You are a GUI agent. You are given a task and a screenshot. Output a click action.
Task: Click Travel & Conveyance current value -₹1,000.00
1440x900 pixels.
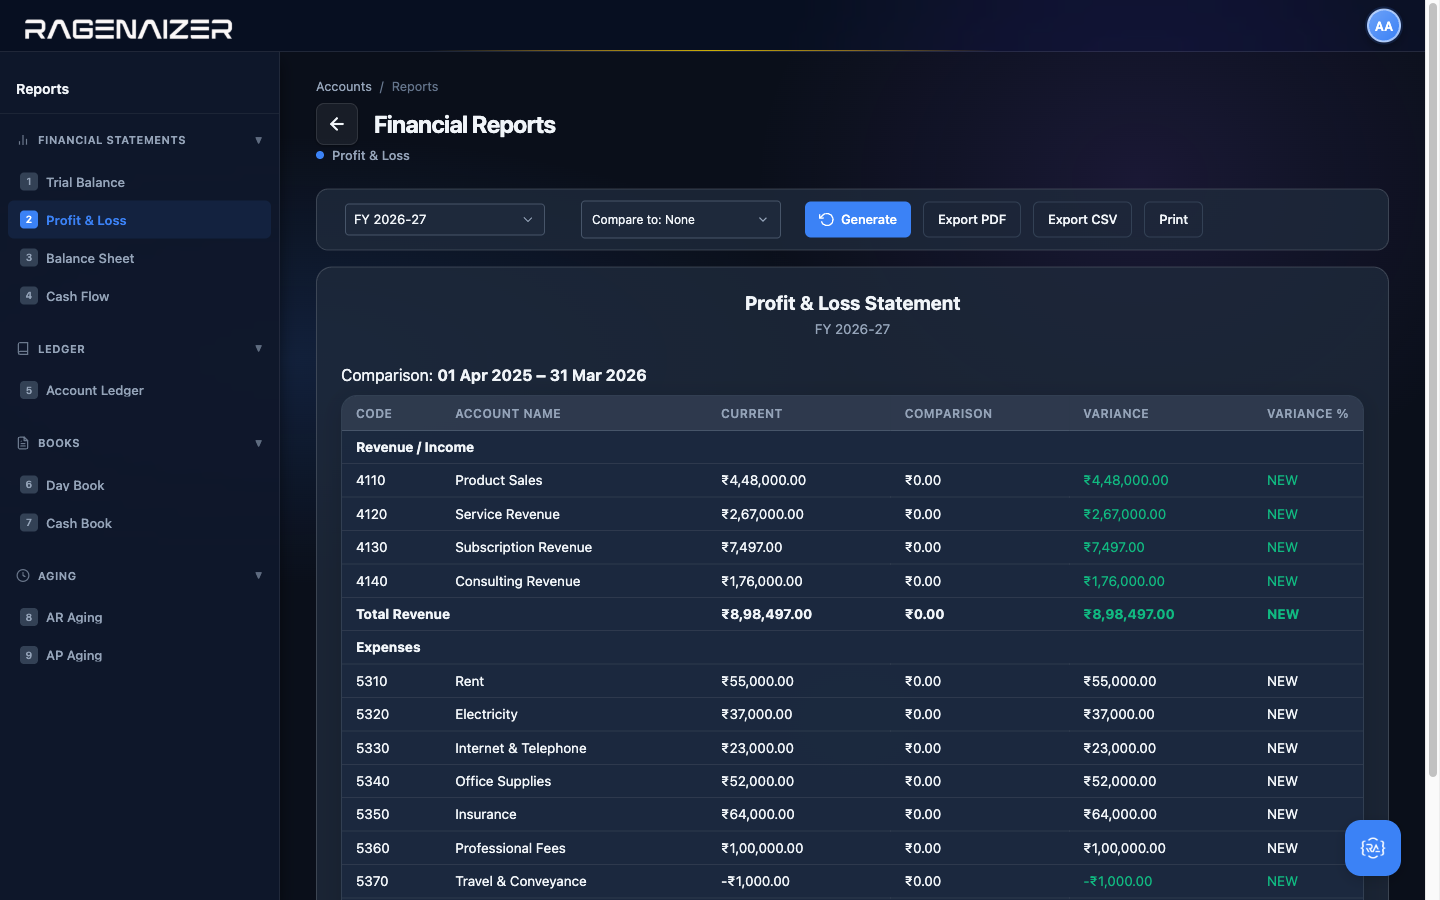tap(755, 881)
